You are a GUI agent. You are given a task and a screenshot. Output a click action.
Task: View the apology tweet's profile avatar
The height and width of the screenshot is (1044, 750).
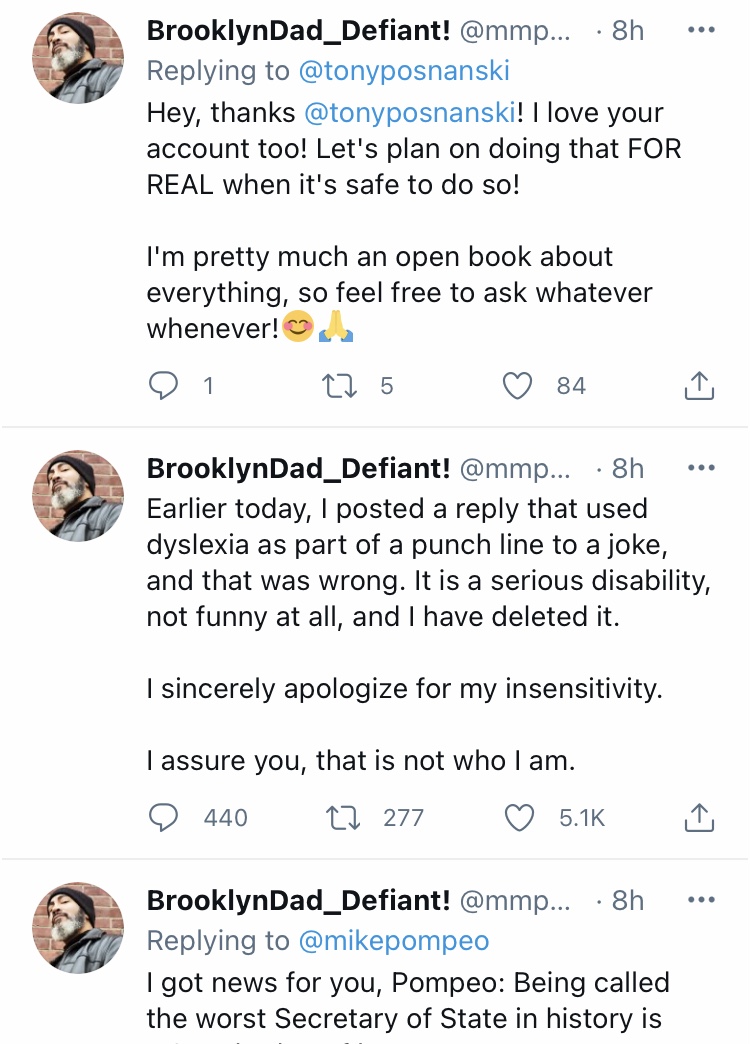78,496
